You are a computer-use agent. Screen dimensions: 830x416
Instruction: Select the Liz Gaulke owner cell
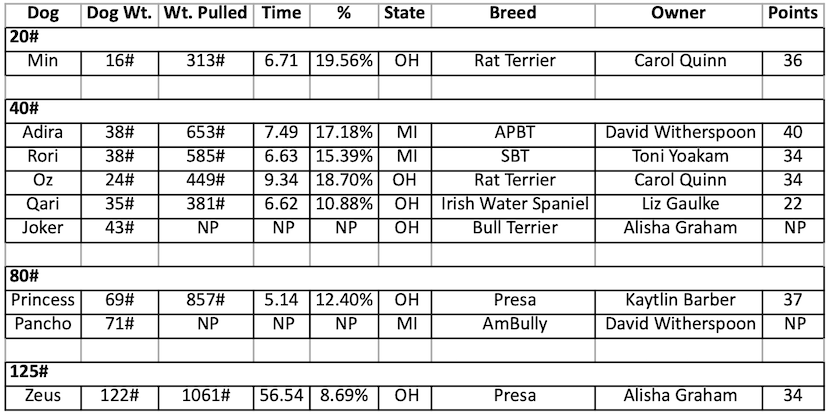click(678, 204)
